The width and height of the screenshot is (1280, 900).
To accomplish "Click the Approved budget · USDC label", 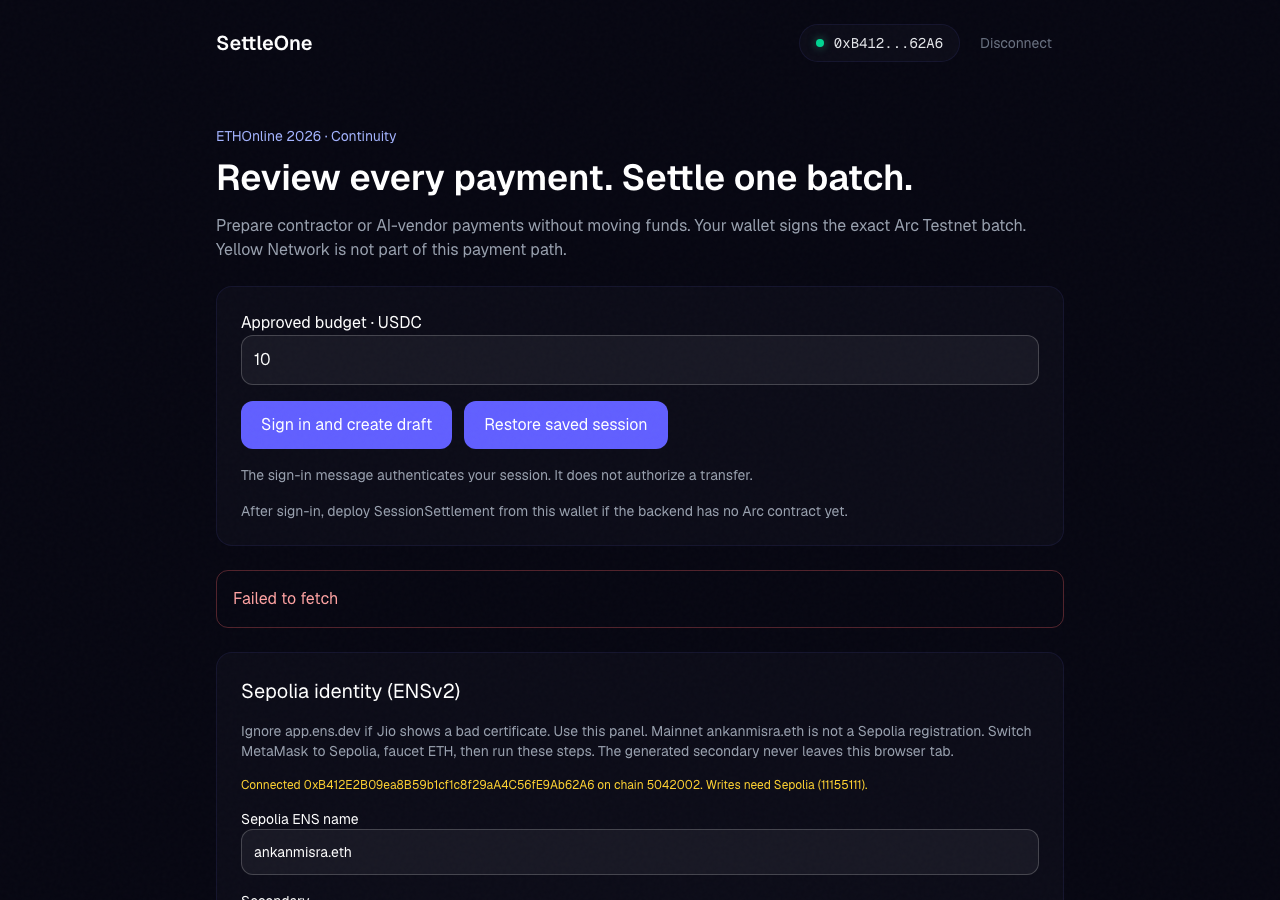I will [331, 322].
